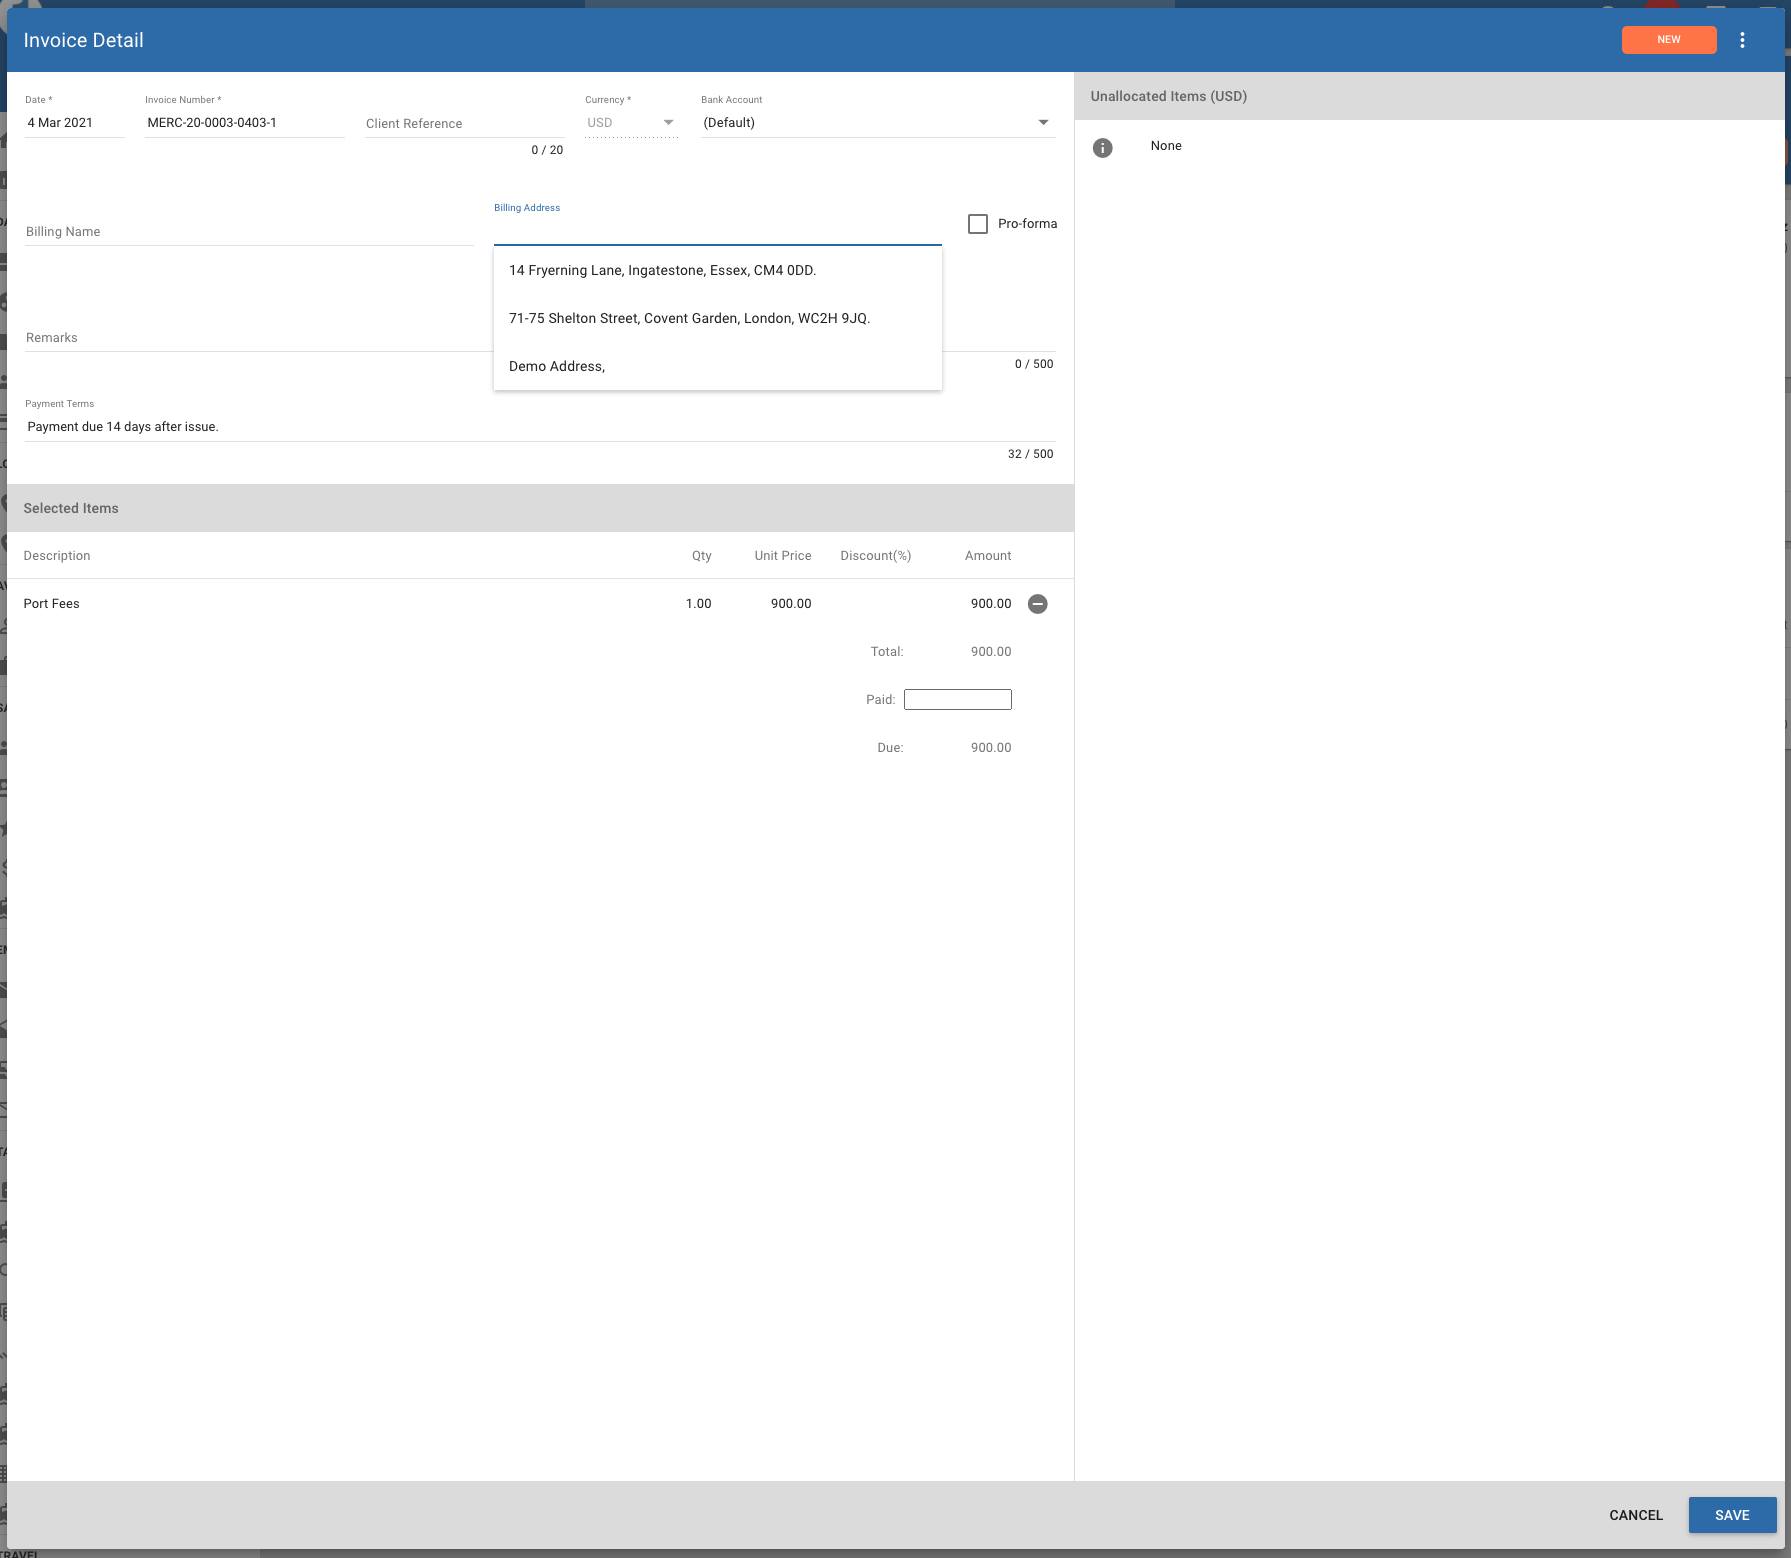This screenshot has width=1791, height=1558.
Task: Click the info icon beside None
Action: pyautogui.click(x=1102, y=148)
